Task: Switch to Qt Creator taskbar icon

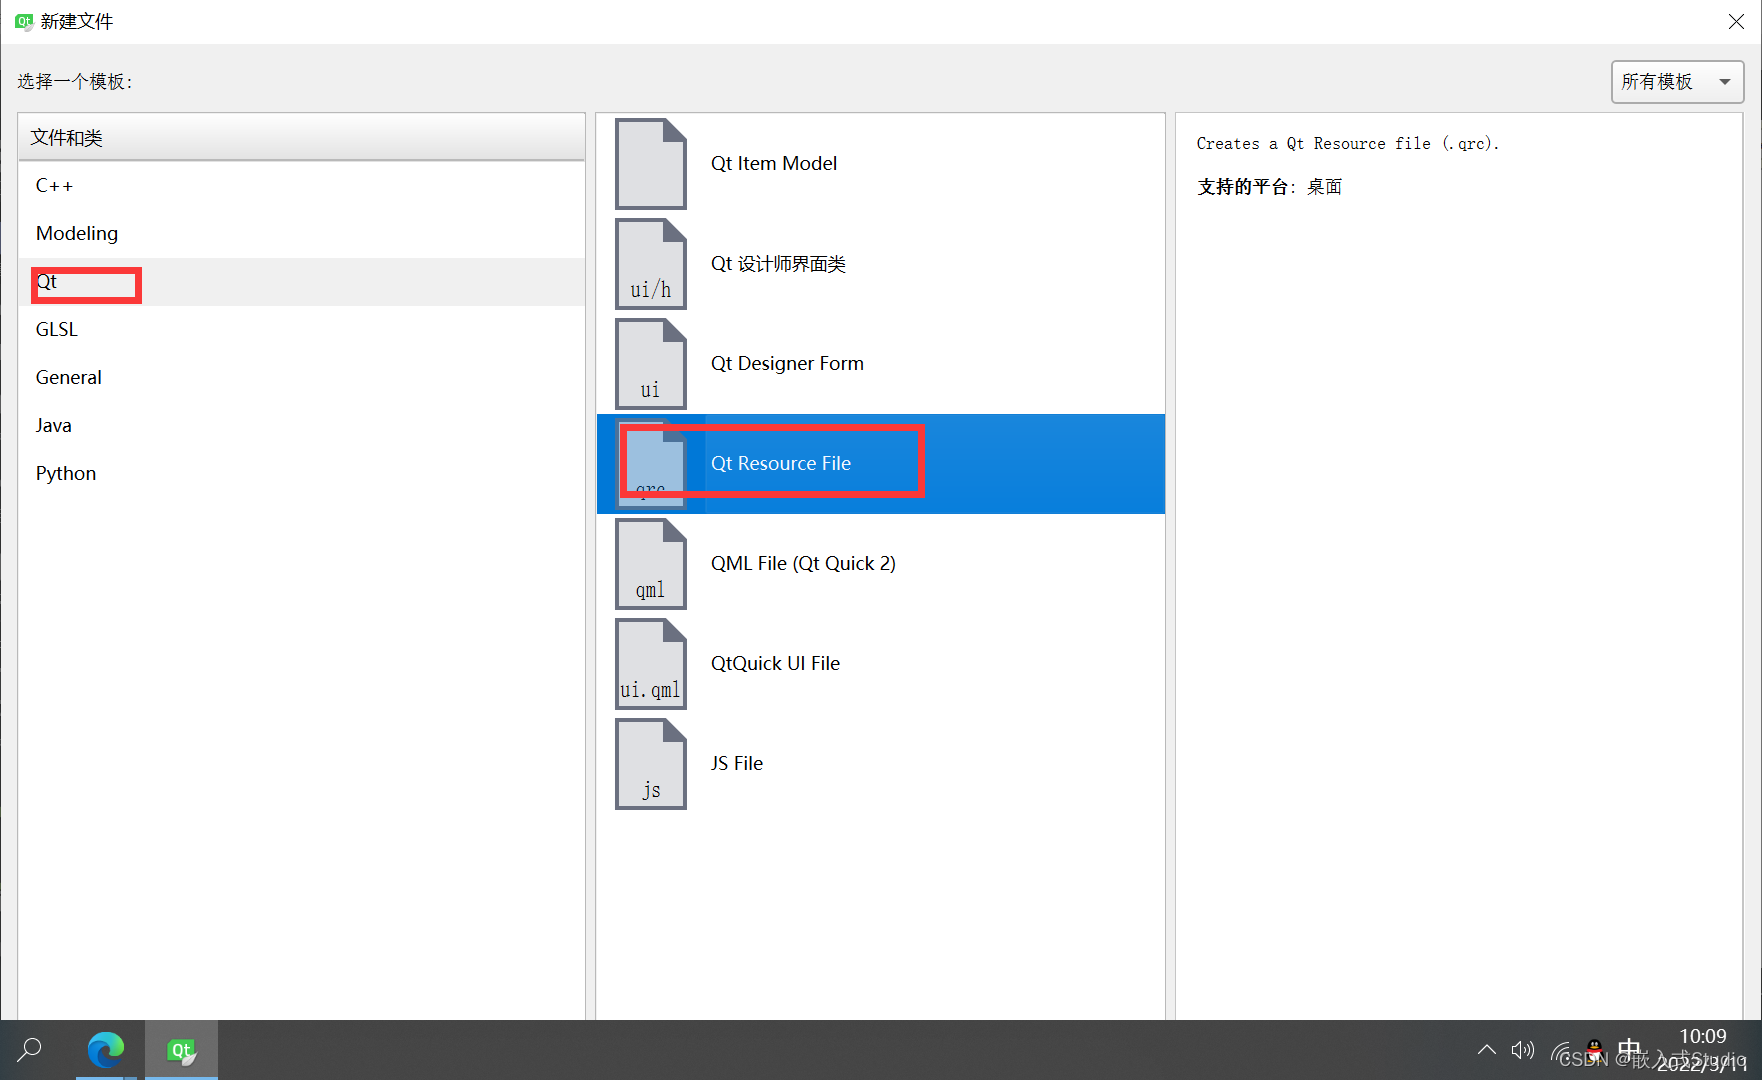Action: click(x=181, y=1050)
